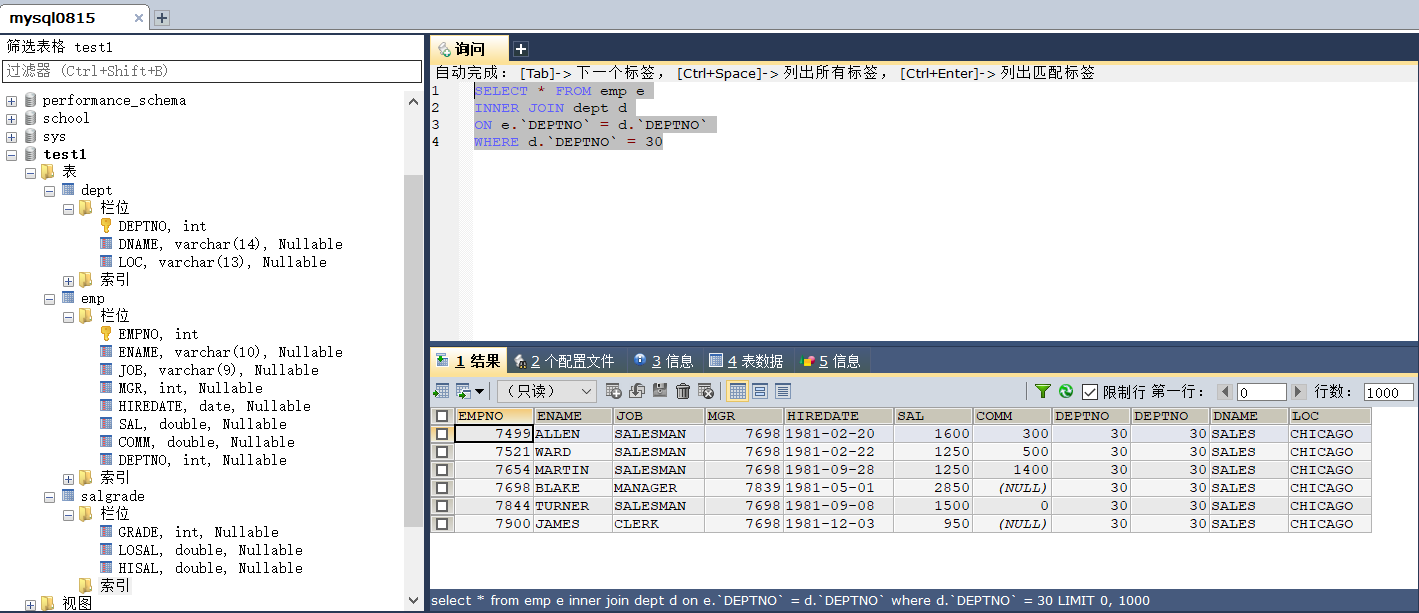The width and height of the screenshot is (1419, 613).
Task: Toggle the 限制行 limit rows checkbox
Action: pos(1090,392)
